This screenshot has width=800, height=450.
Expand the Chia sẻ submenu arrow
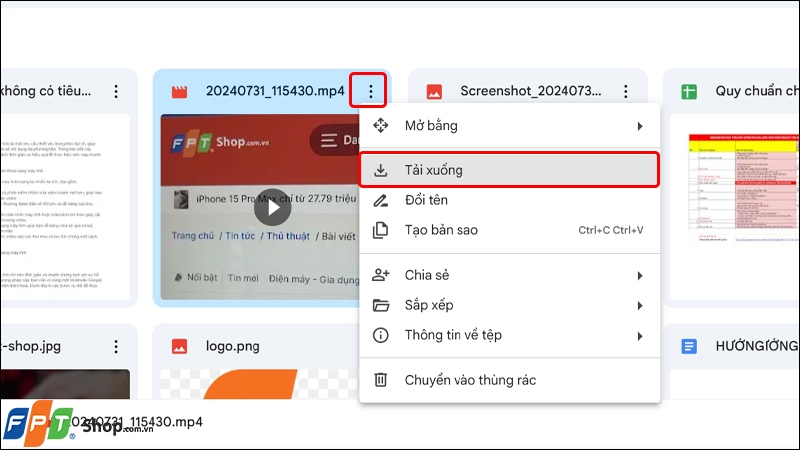[640, 276]
